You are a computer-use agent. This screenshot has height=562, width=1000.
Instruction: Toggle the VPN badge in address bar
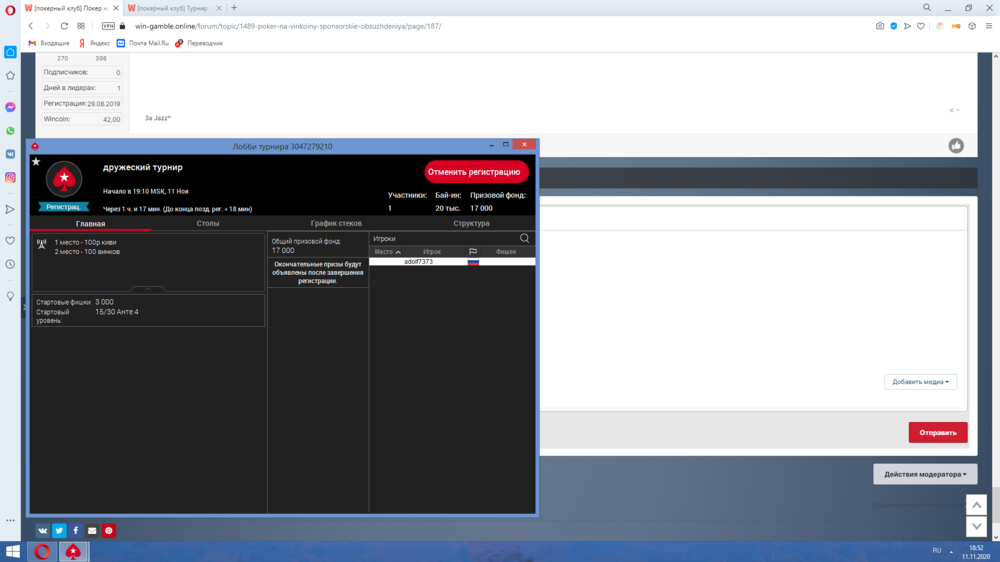[x=108, y=26]
